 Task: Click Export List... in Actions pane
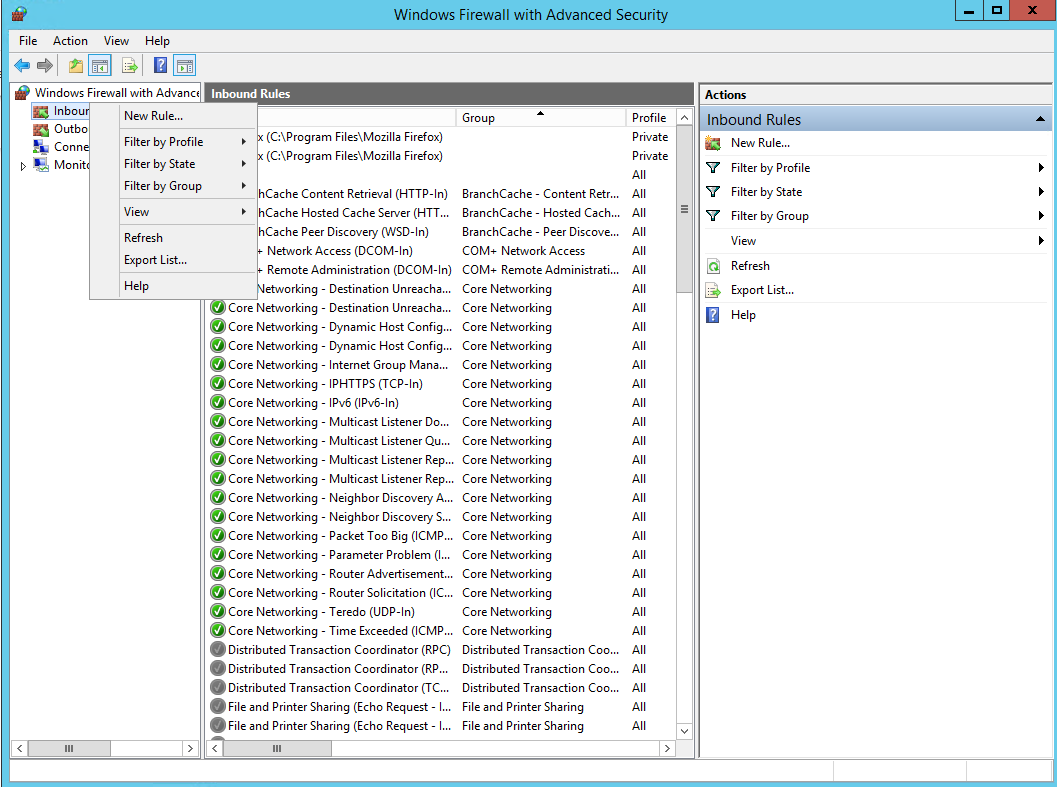coord(762,290)
